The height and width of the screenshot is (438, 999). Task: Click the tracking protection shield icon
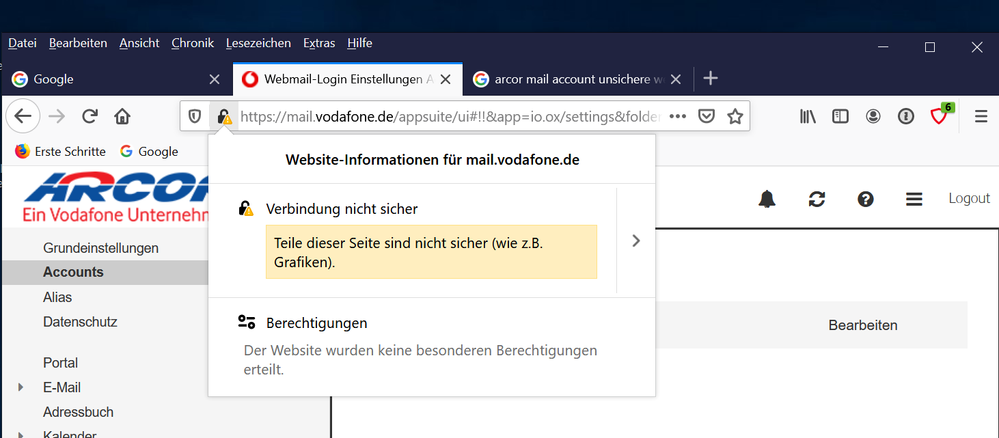coord(195,117)
